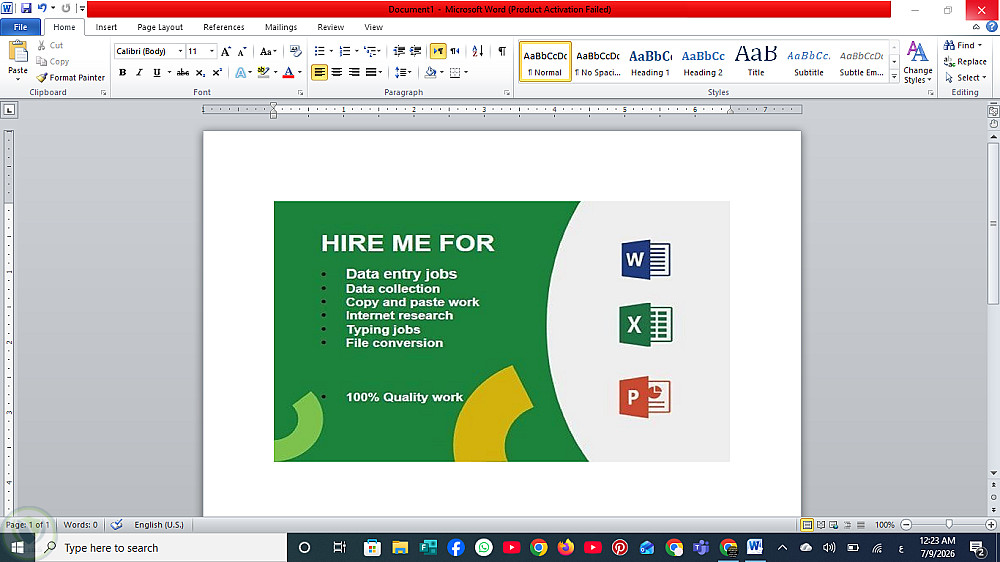This screenshot has width=1000, height=562.
Task: Click the zoom slider handle
Action: tap(949, 524)
